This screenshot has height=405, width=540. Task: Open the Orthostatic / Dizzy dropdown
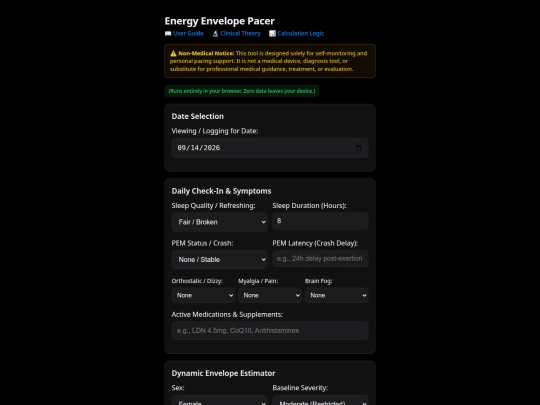click(203, 295)
